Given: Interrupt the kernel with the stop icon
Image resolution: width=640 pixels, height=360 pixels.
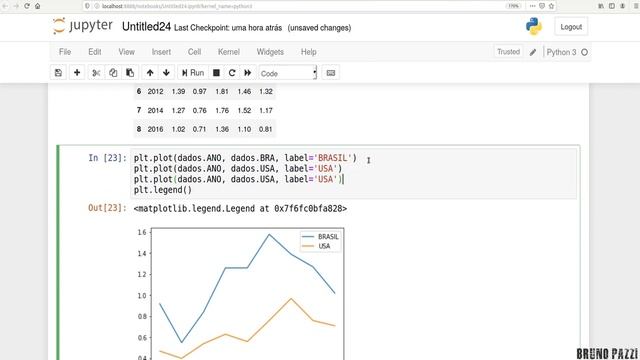Looking at the screenshot, I should coord(216,73).
